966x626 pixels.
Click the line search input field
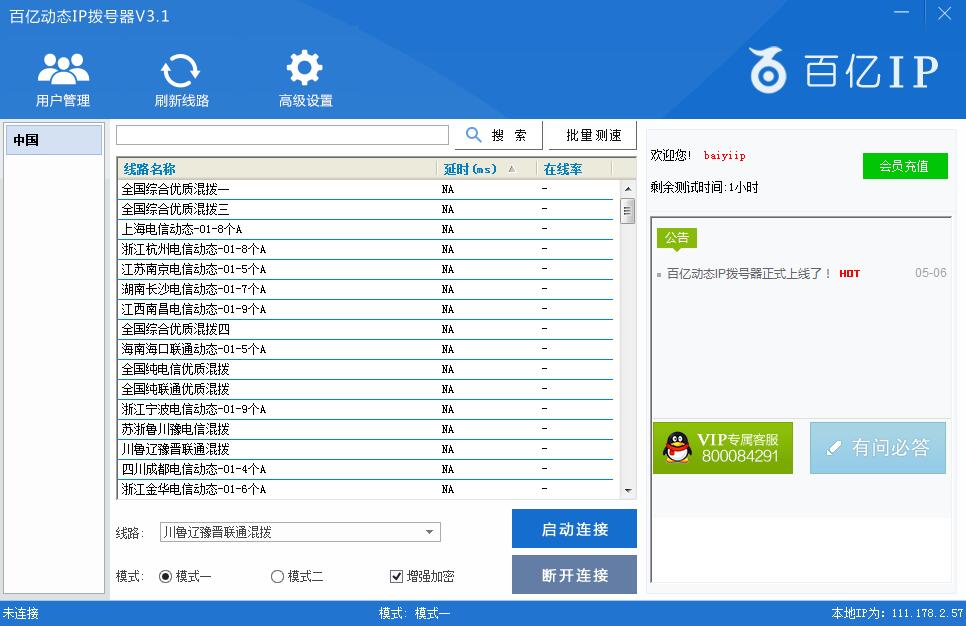coord(282,135)
